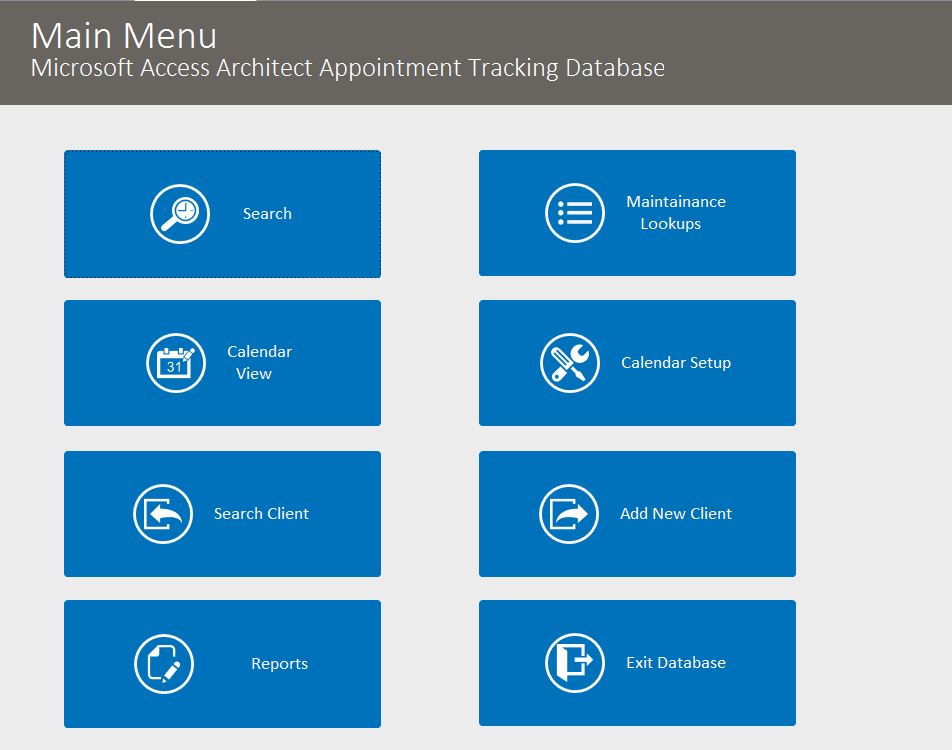Click the right arrow icon beside Add New Client
Screen dimensions: 952x750
569,514
